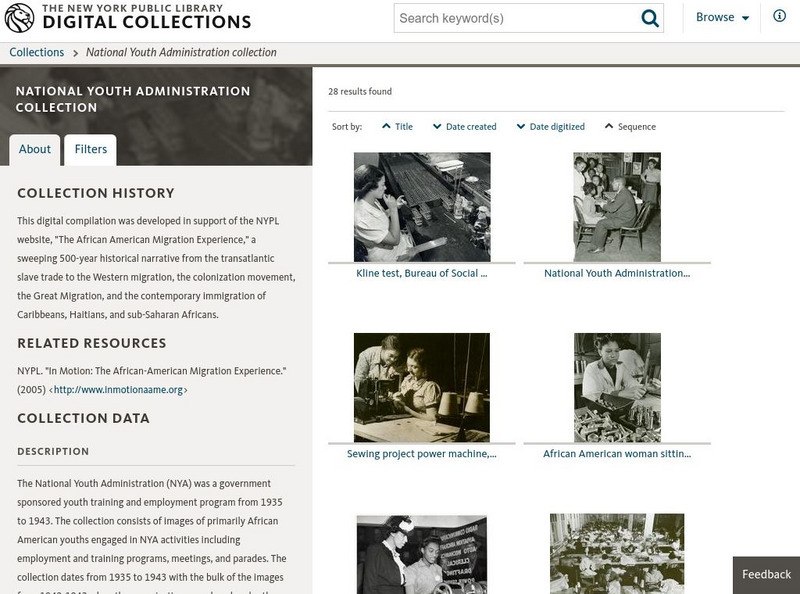The height and width of the screenshot is (594, 800).
Task: Open the Kline test photo thumbnail
Action: [x=422, y=207]
